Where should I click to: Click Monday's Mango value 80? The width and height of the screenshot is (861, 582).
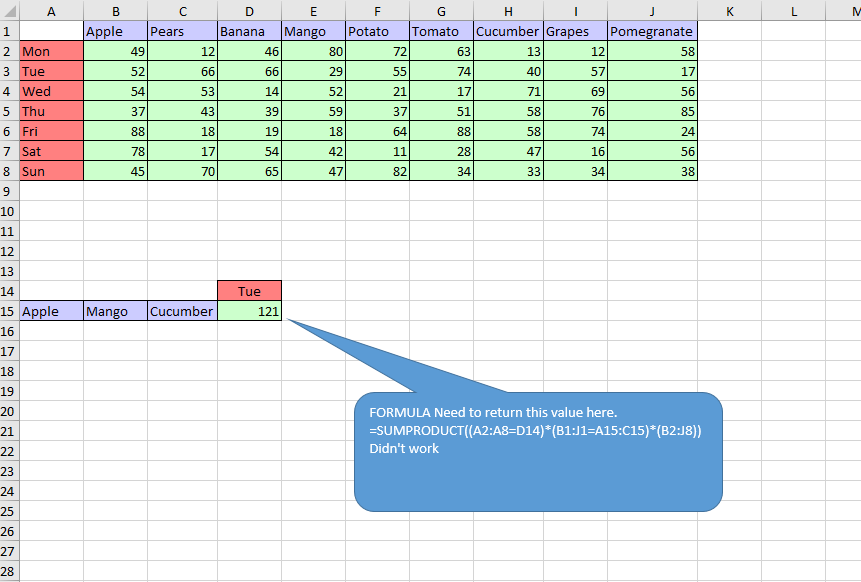314,51
